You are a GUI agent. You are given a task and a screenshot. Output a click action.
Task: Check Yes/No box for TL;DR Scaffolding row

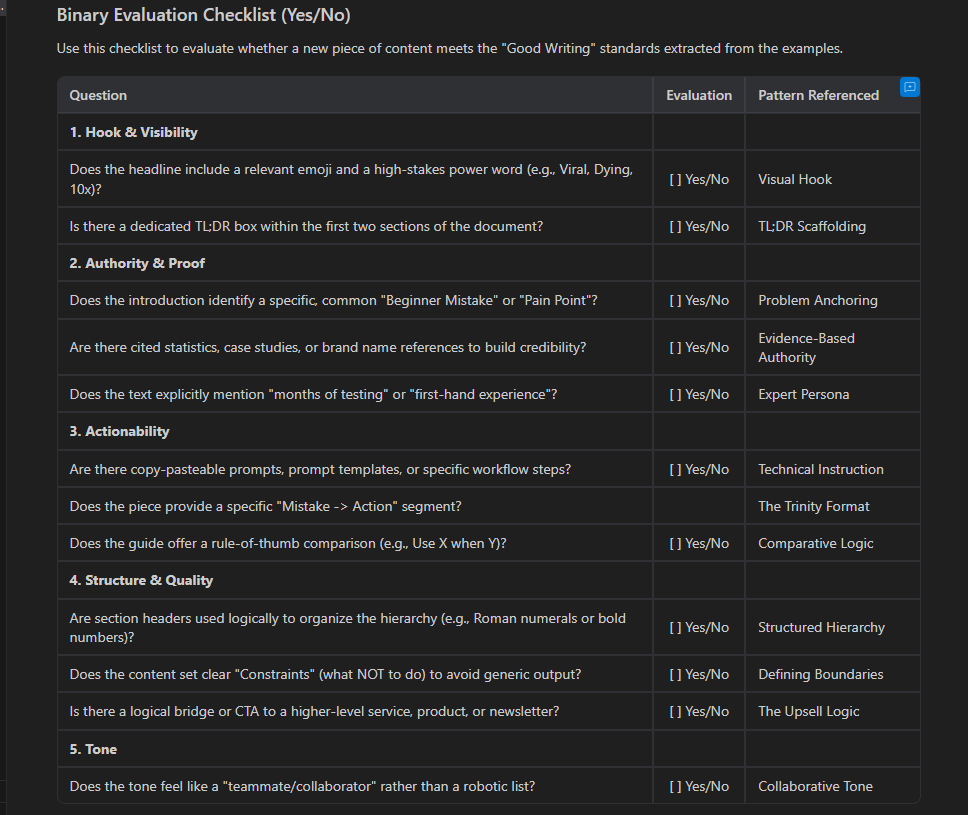(675, 227)
